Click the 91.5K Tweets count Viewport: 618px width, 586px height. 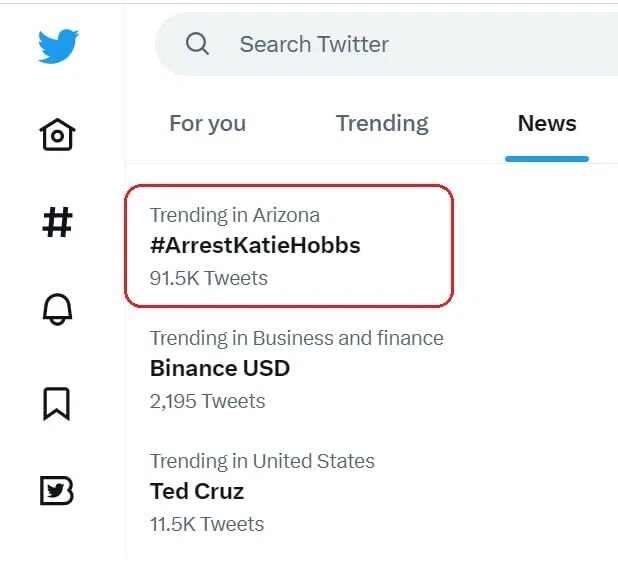pyautogui.click(x=208, y=278)
